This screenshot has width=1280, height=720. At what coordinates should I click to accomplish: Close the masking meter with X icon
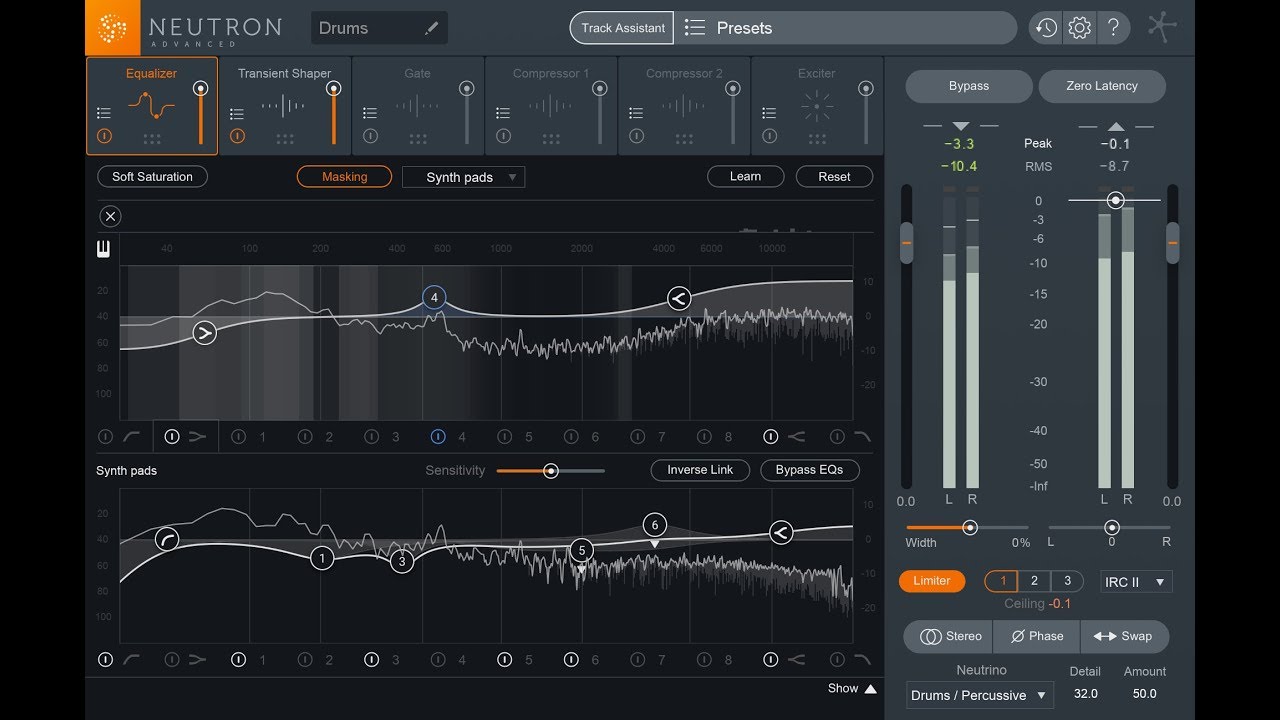[x=110, y=216]
